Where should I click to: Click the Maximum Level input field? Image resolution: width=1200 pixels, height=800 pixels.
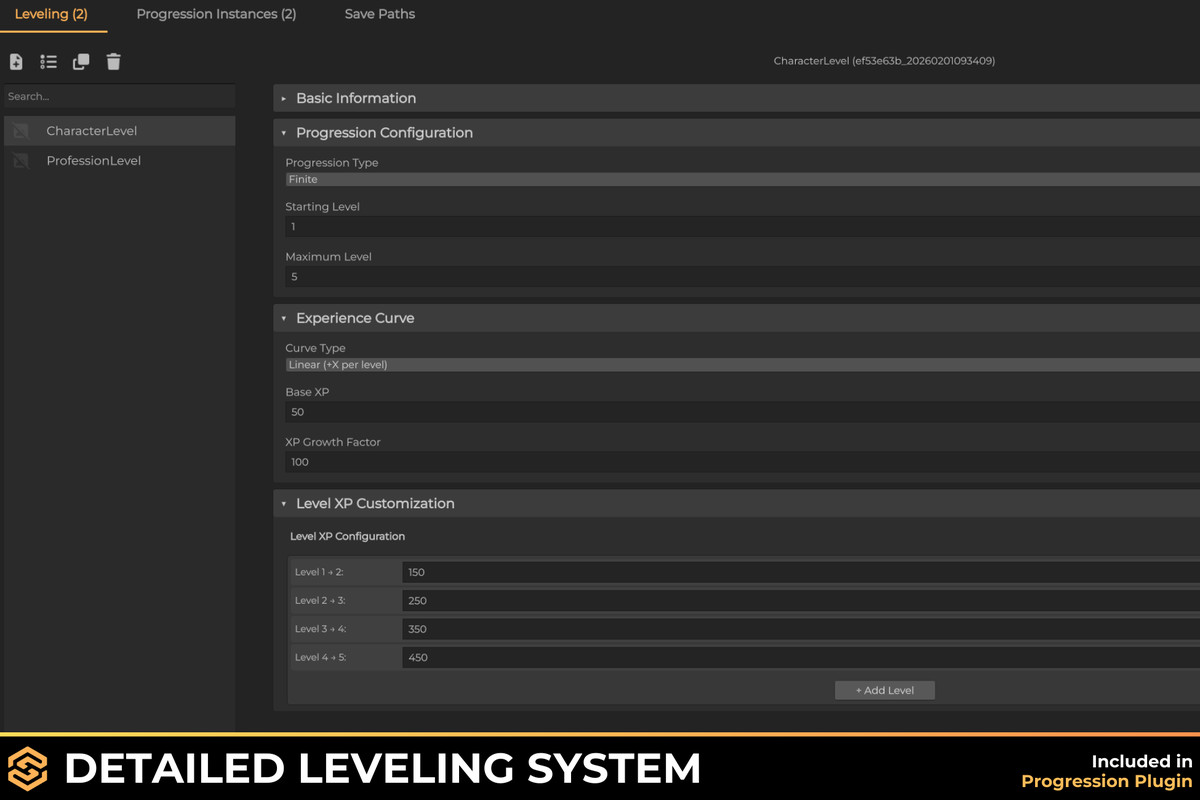coord(742,277)
